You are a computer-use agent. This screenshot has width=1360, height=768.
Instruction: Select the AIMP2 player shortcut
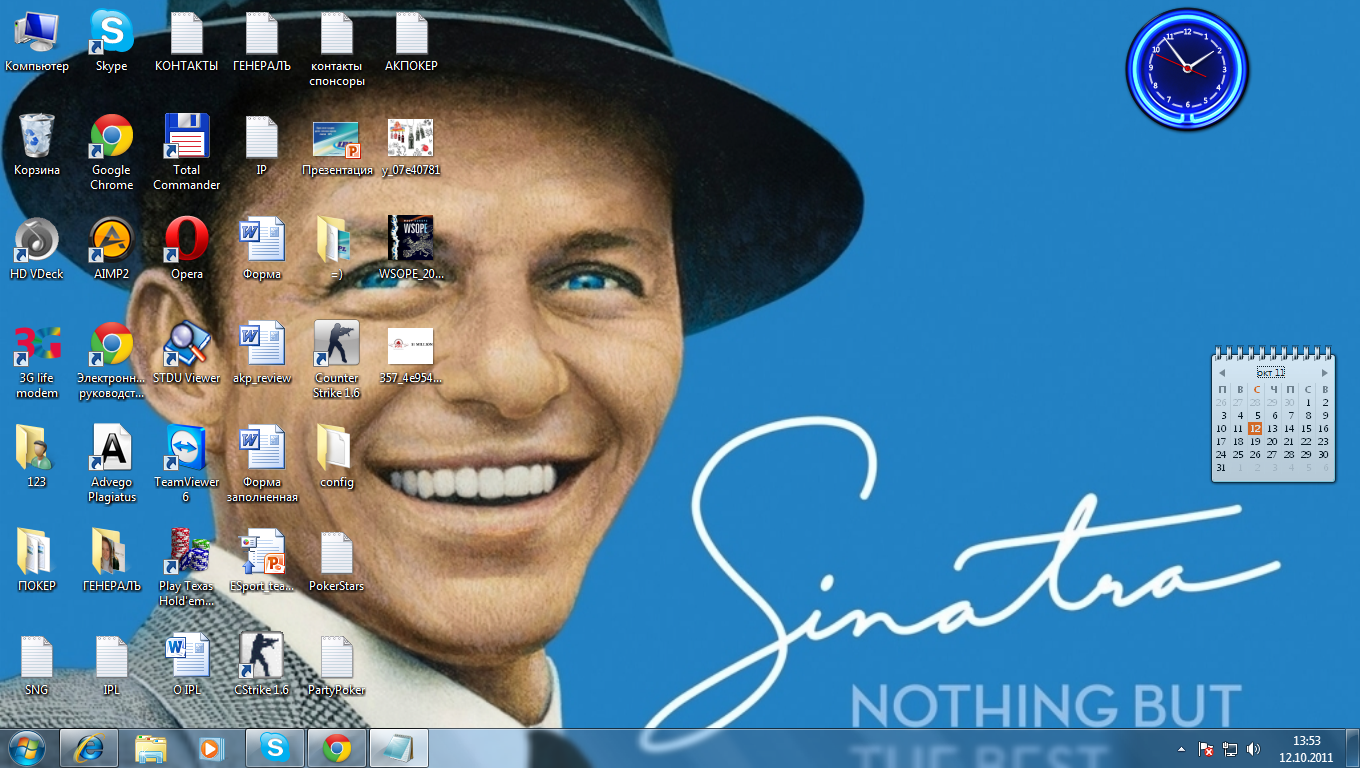coord(111,240)
